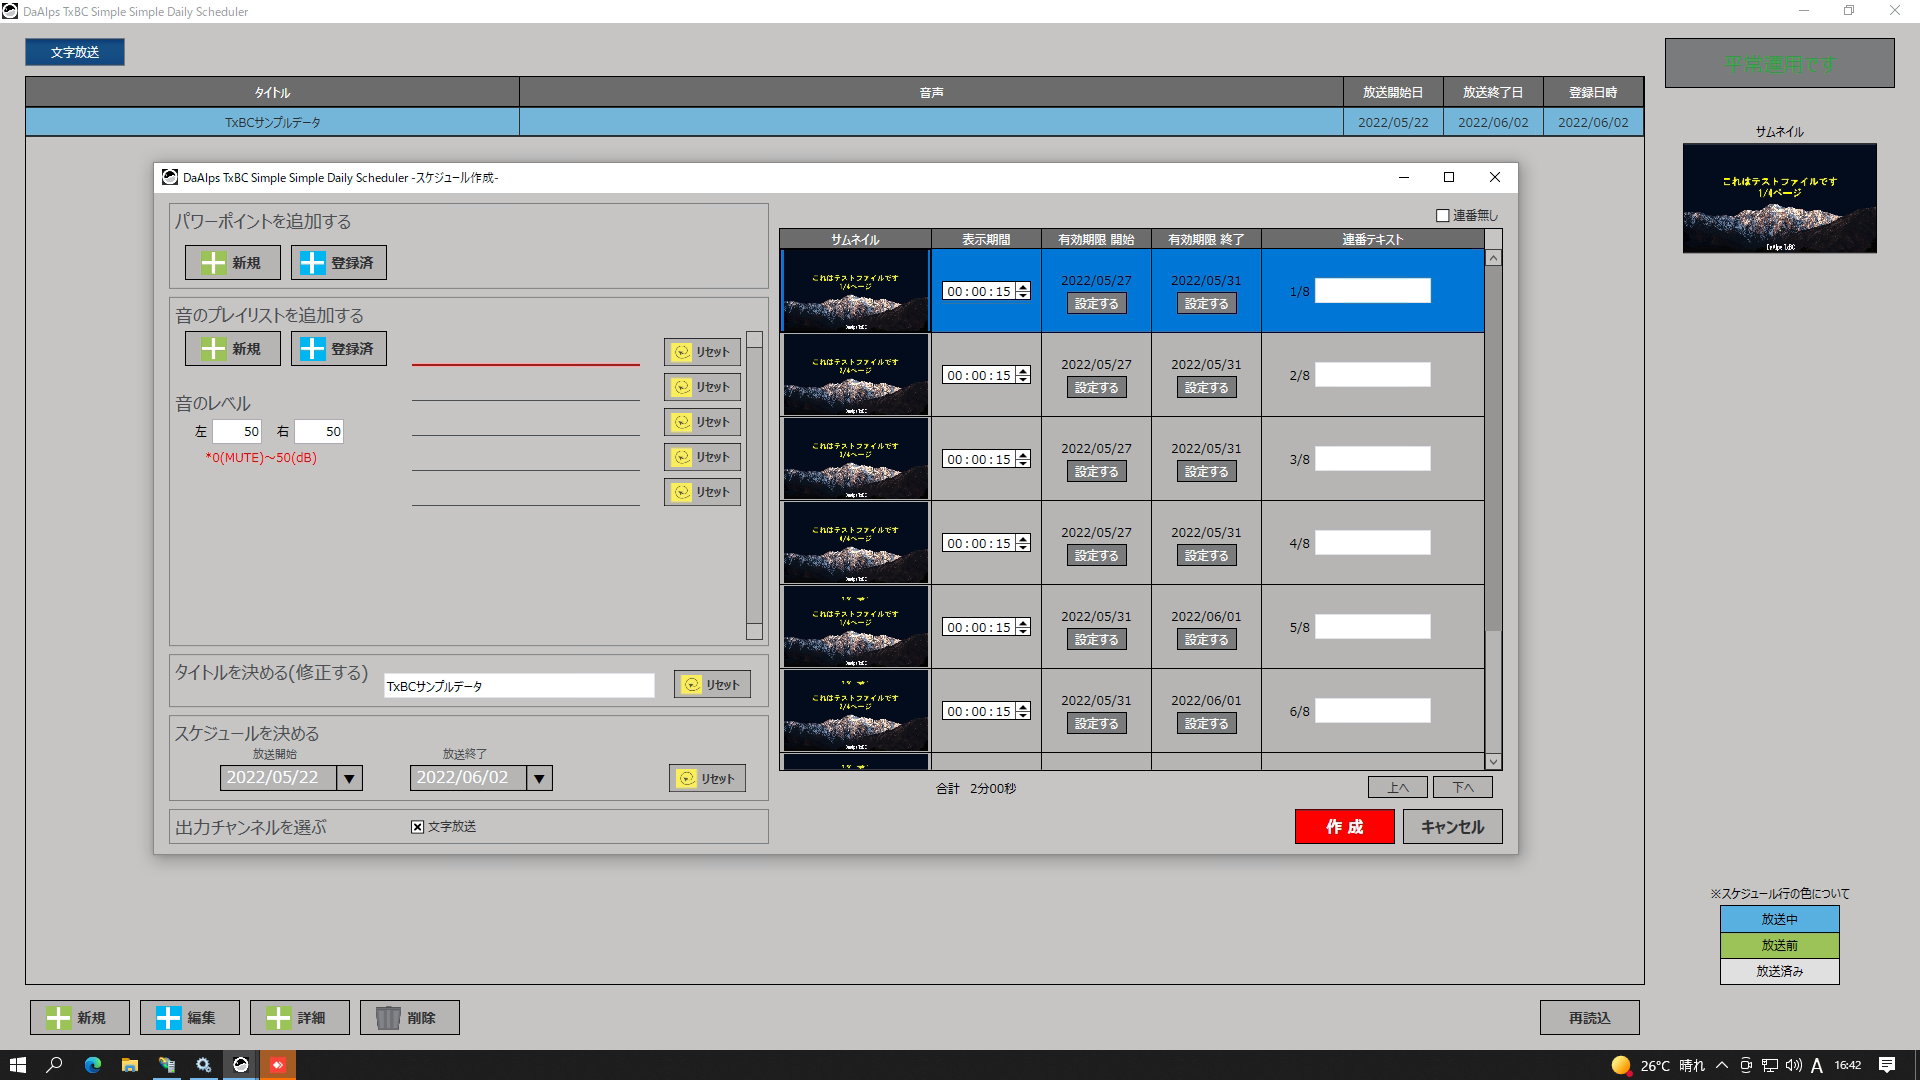The width and height of the screenshot is (1920, 1080).
Task: Click volume icon in system tray
Action: point(1793,1065)
